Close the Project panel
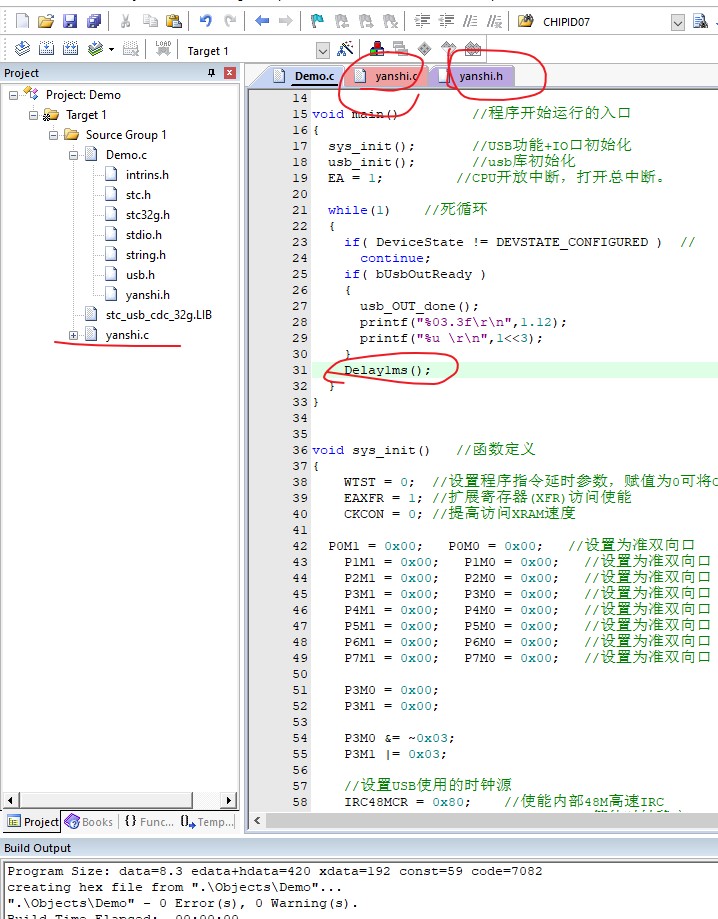The width and height of the screenshot is (718, 919). pos(230,73)
